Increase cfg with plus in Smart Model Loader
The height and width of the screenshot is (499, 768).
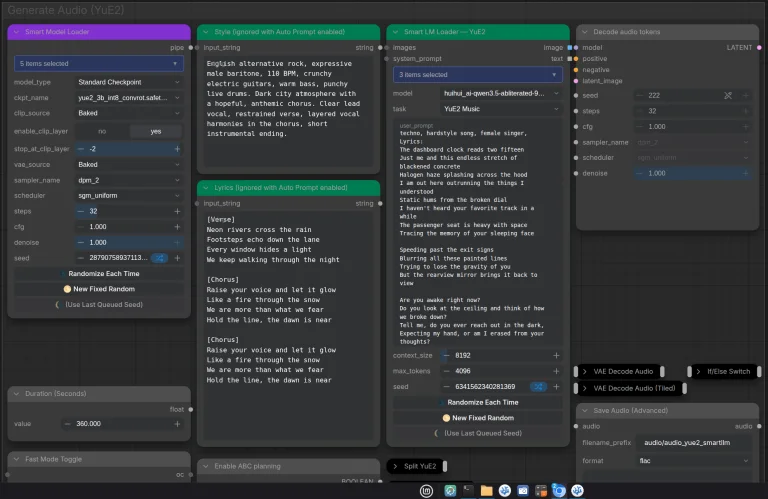(177, 227)
